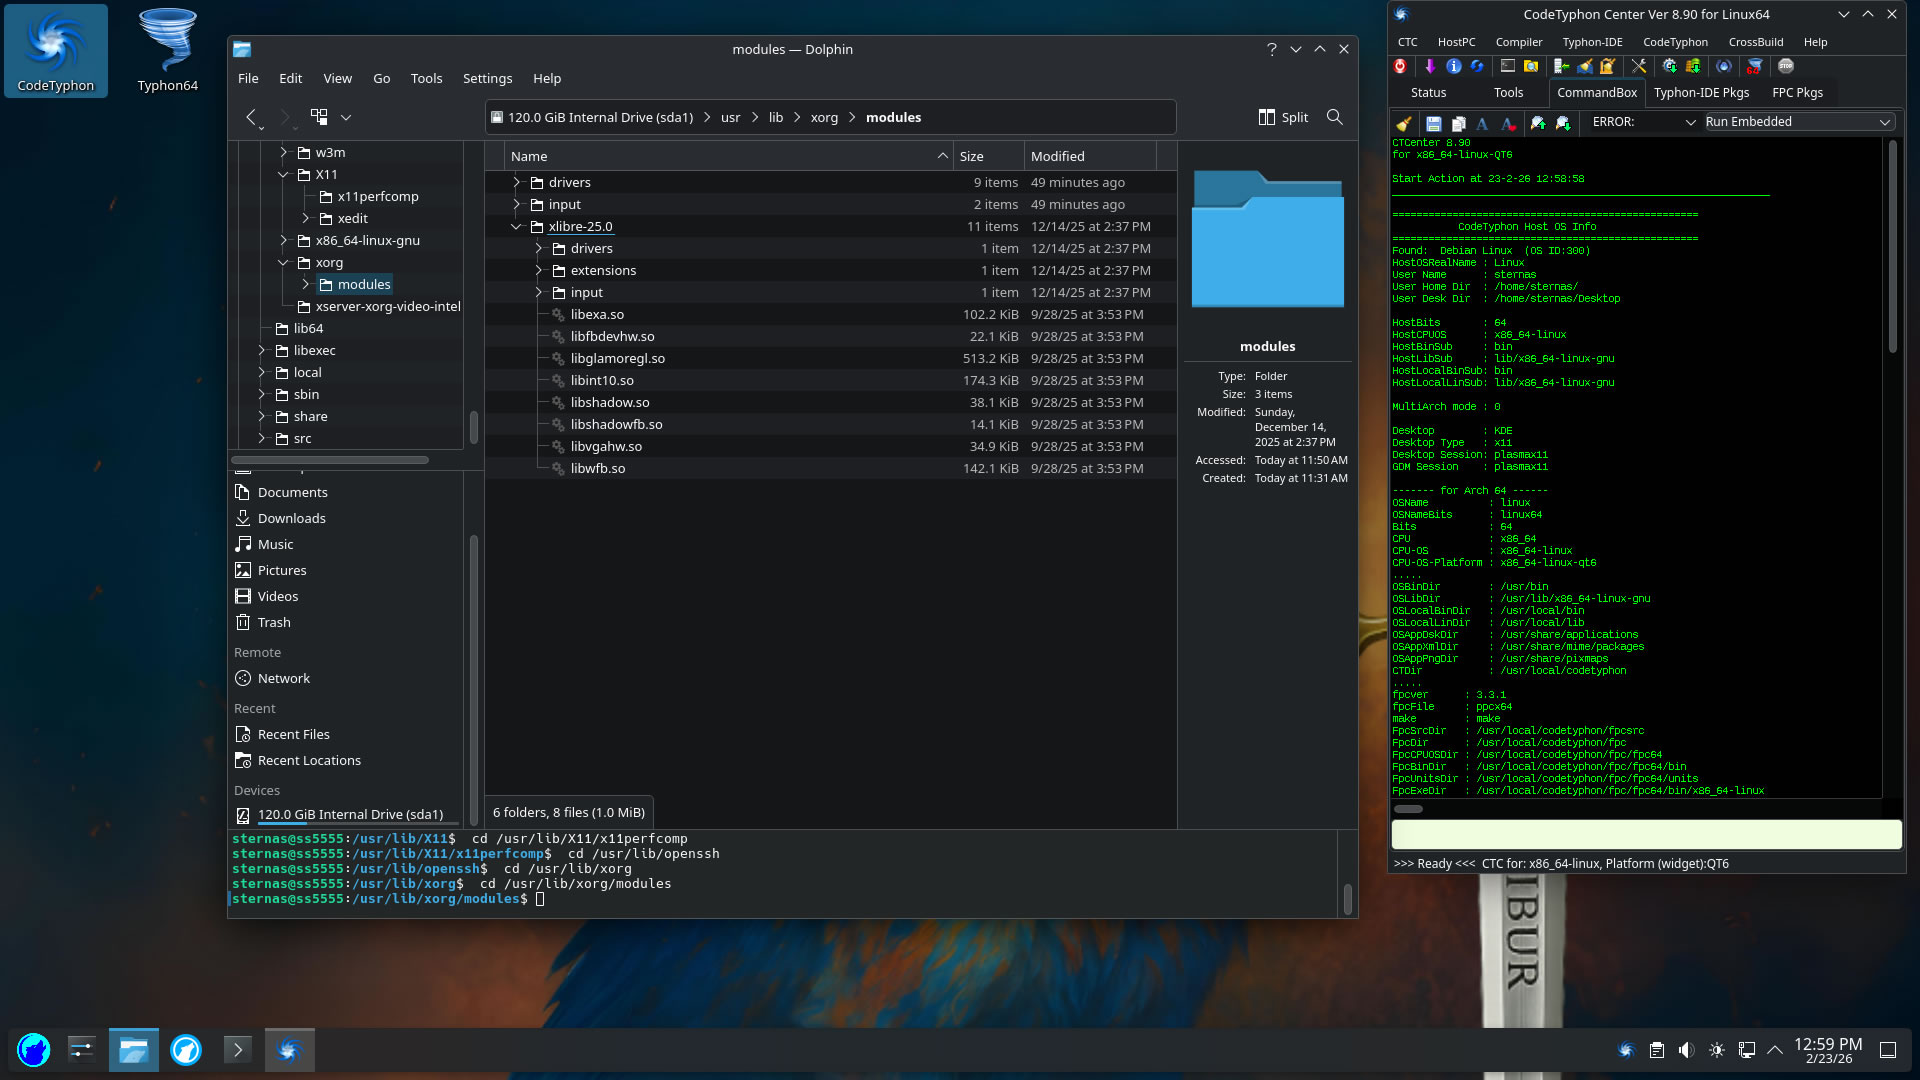This screenshot has height=1080, width=1920.
Task: Open the Run Embedded dropdown
Action: click(1797, 122)
